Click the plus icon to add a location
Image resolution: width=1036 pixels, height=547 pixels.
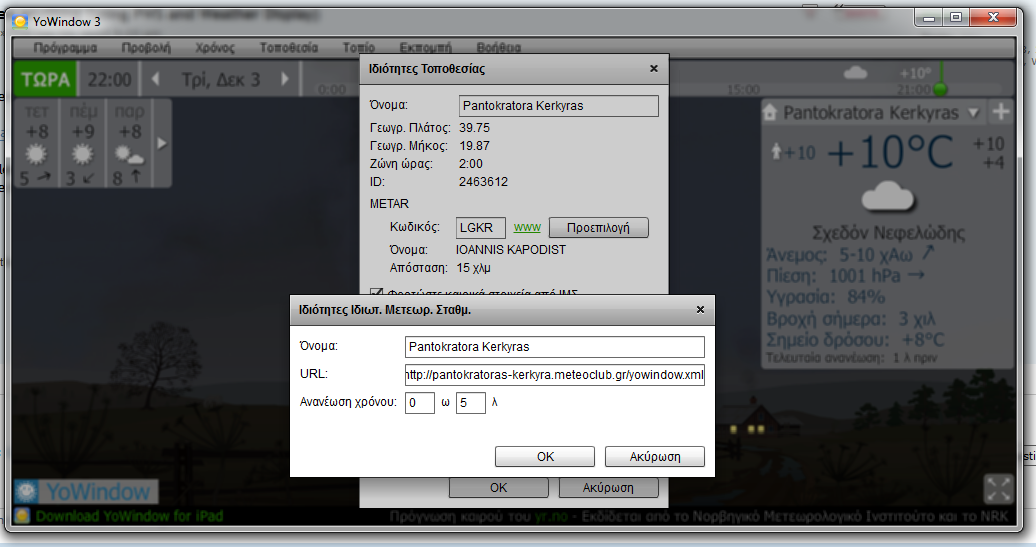pos(999,112)
